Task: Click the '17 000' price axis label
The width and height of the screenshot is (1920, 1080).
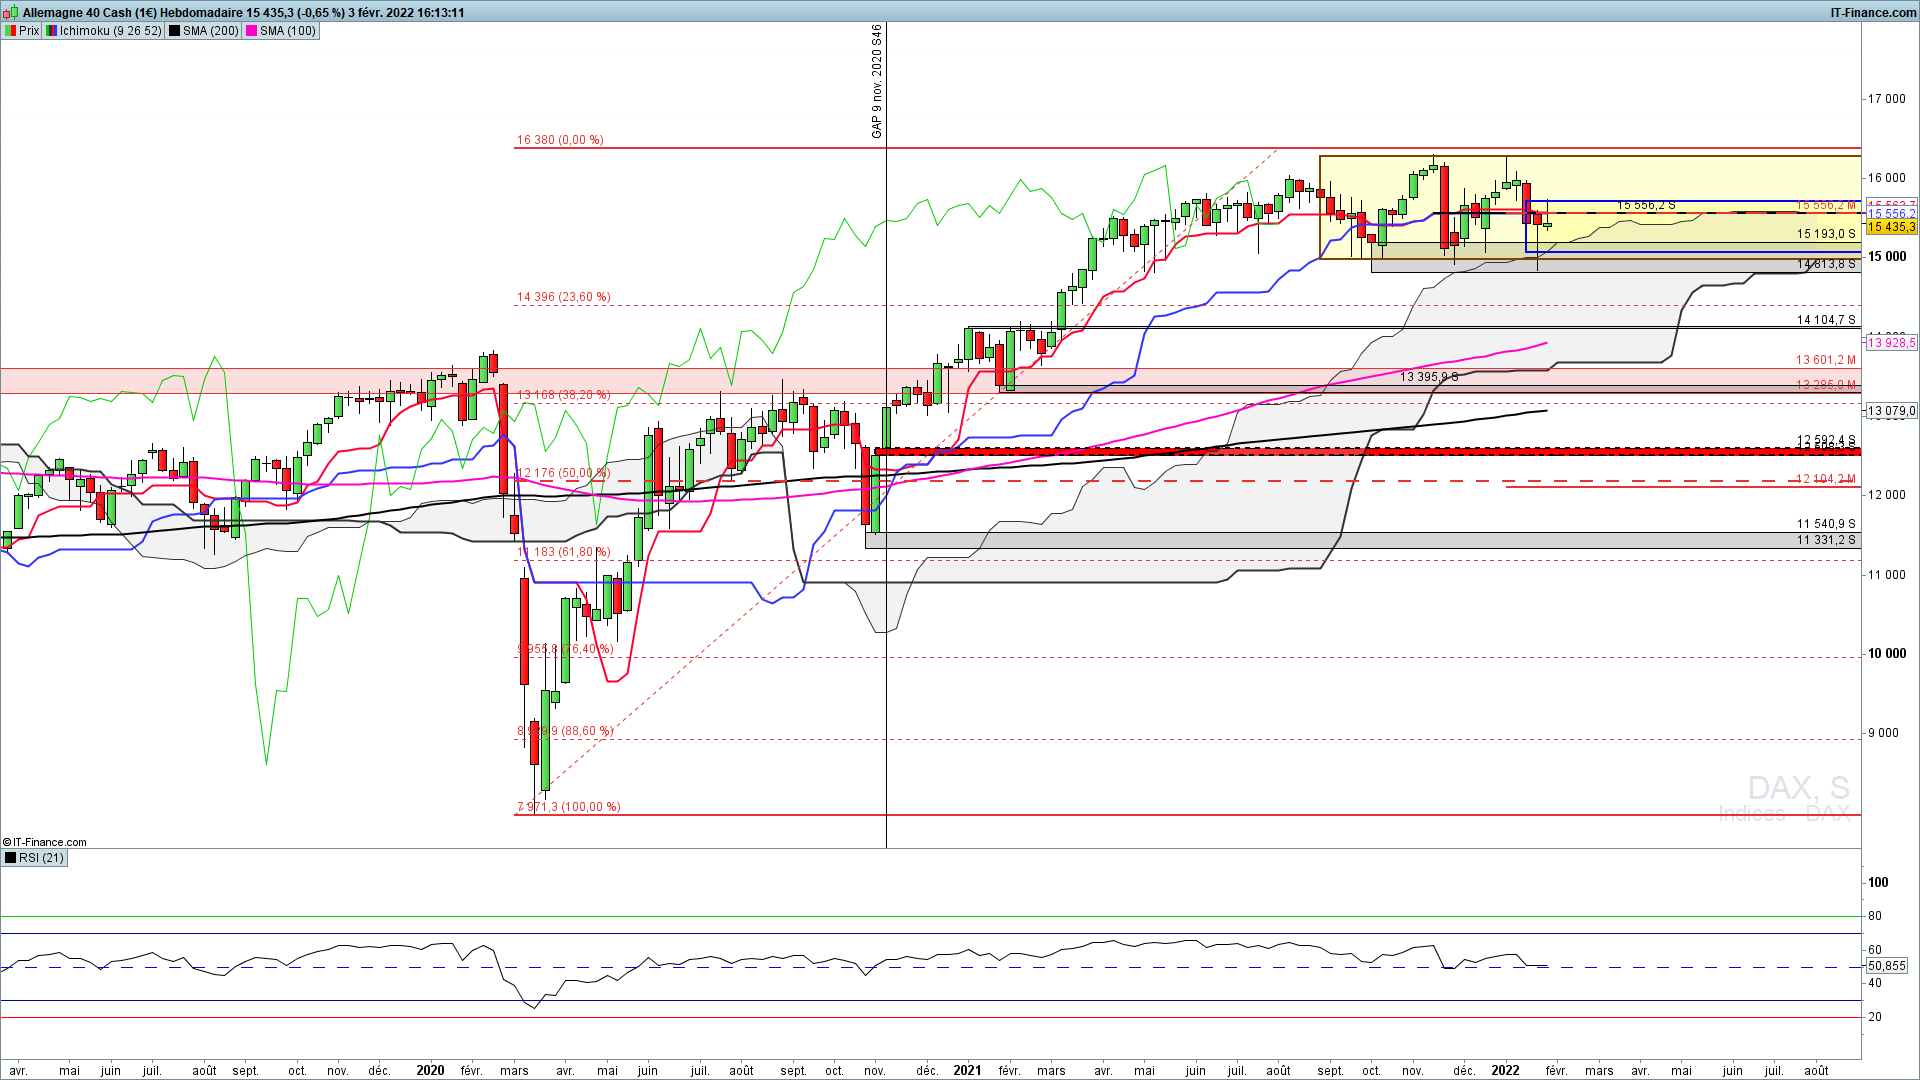Action: tap(1887, 99)
